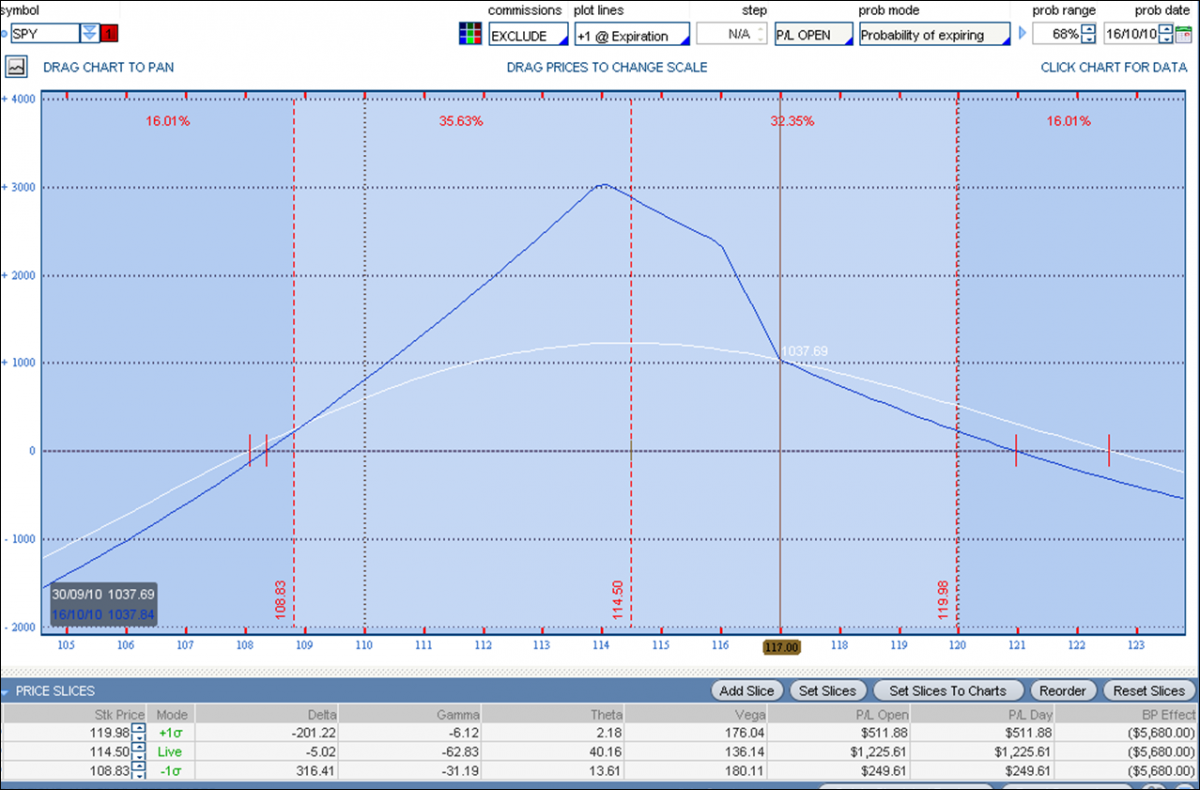
Task: Open the symbol list arrow beside SPY
Action: pos(90,33)
